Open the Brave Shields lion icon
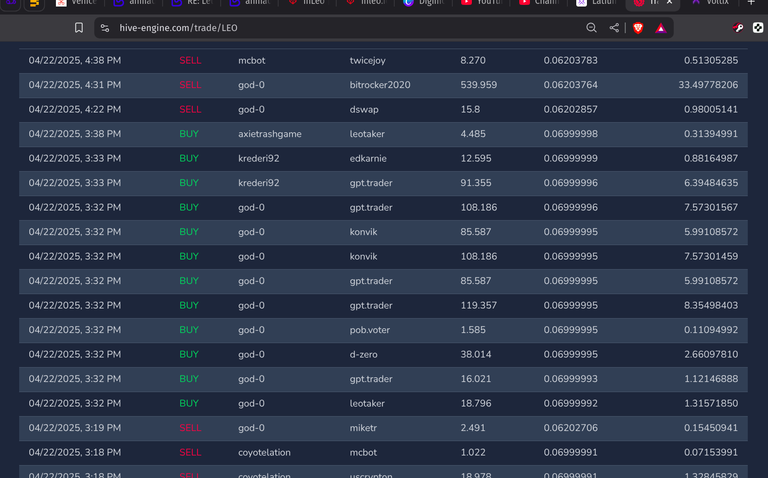 coord(638,28)
